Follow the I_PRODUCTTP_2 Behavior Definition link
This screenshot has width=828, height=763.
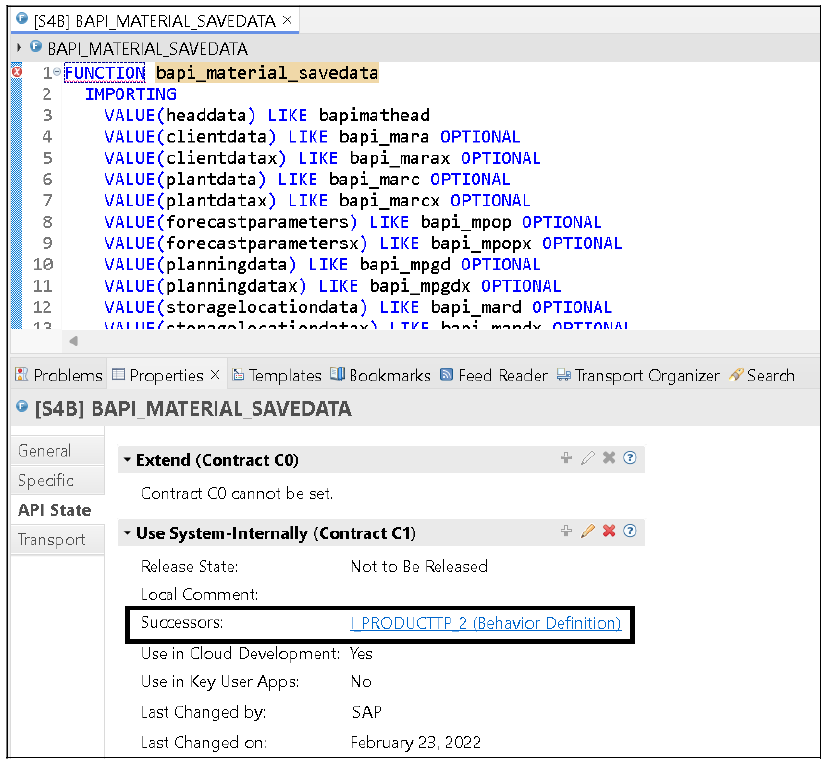[x=487, y=623]
